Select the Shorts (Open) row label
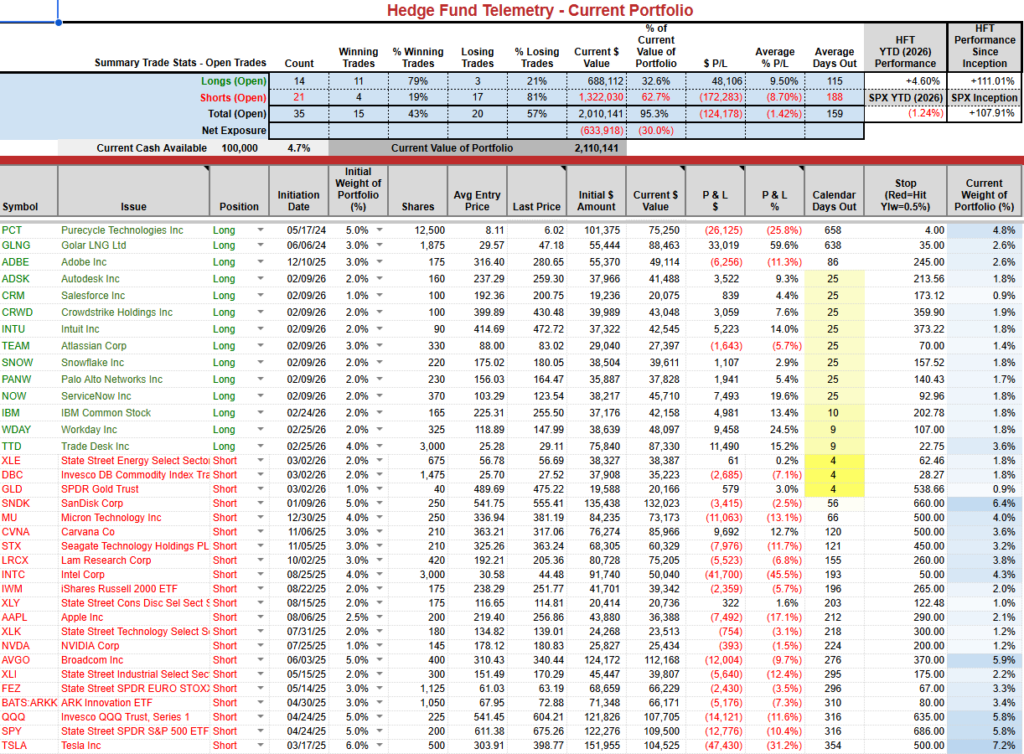The image size is (1024, 754). point(233,97)
